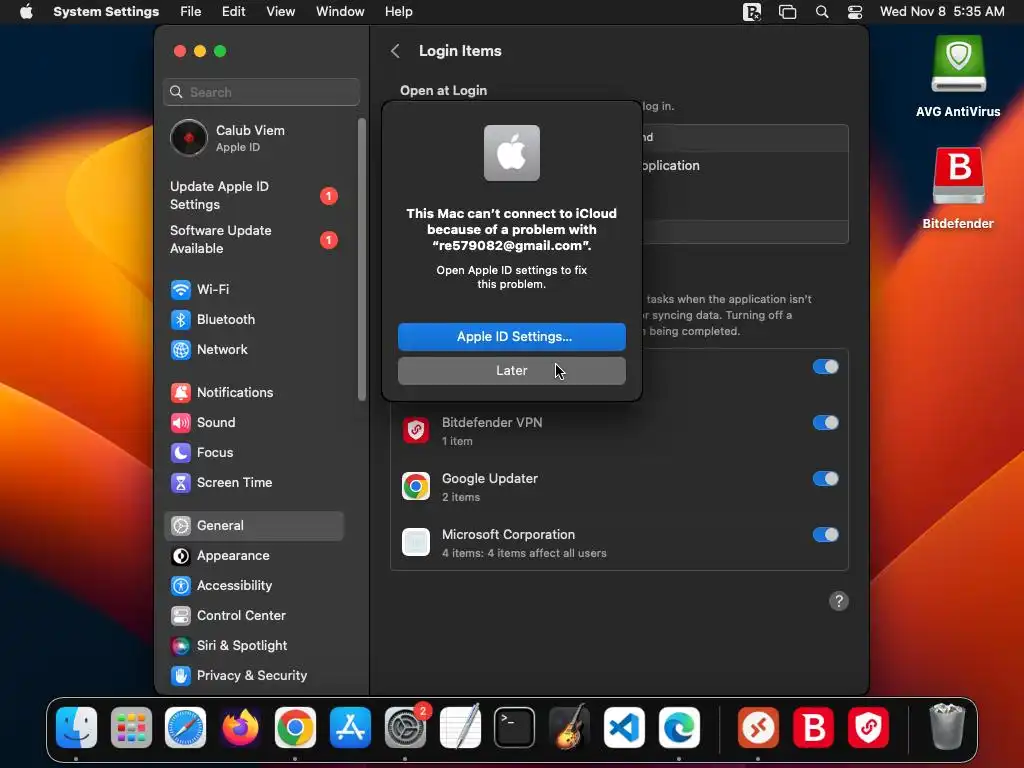Click the Bitdefender menu bar icon
The width and height of the screenshot is (1024, 768).
pyautogui.click(x=752, y=12)
